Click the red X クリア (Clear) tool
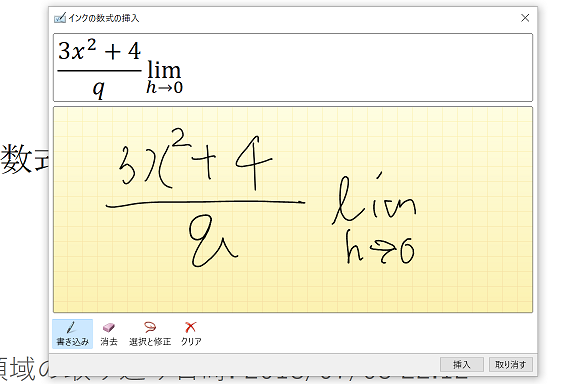The height and width of the screenshot is (384, 576). pyautogui.click(x=191, y=334)
